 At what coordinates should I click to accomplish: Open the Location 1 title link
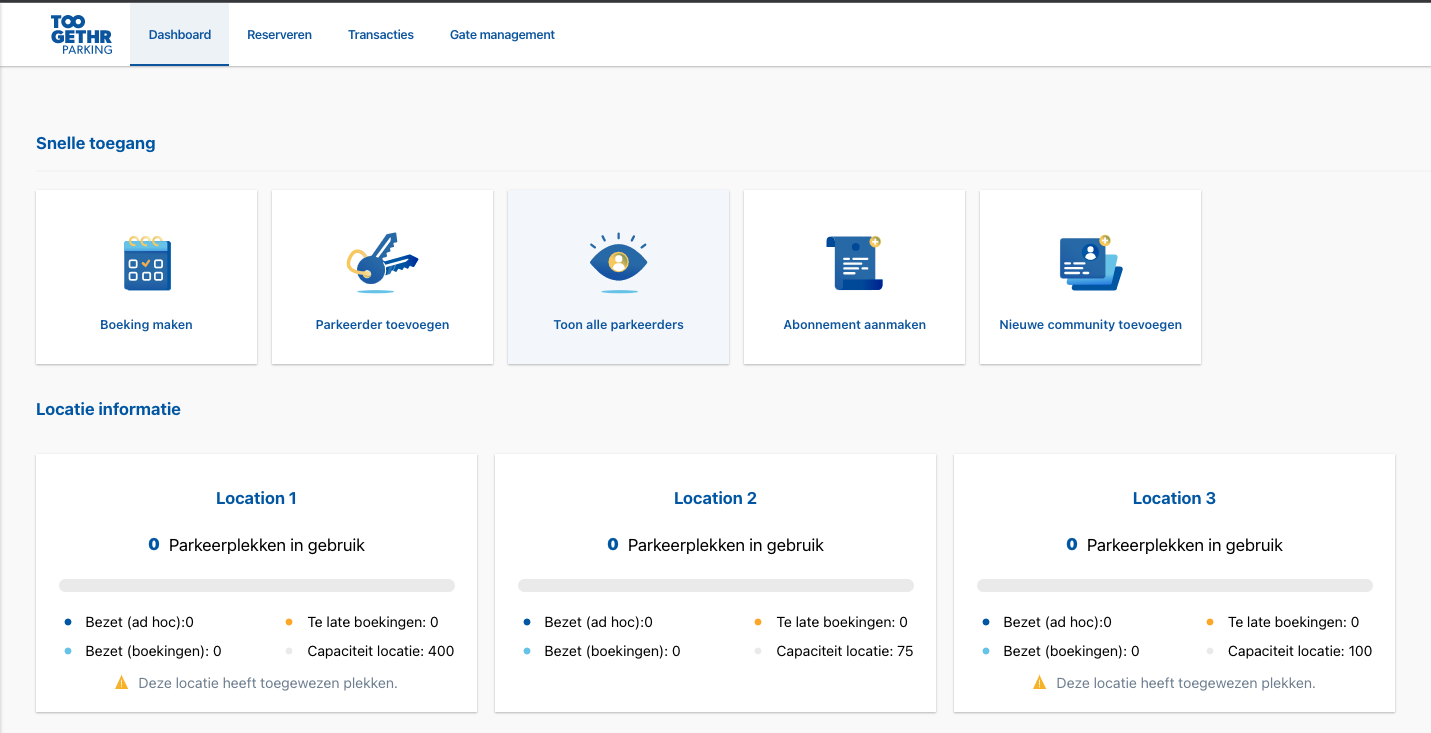[256, 498]
